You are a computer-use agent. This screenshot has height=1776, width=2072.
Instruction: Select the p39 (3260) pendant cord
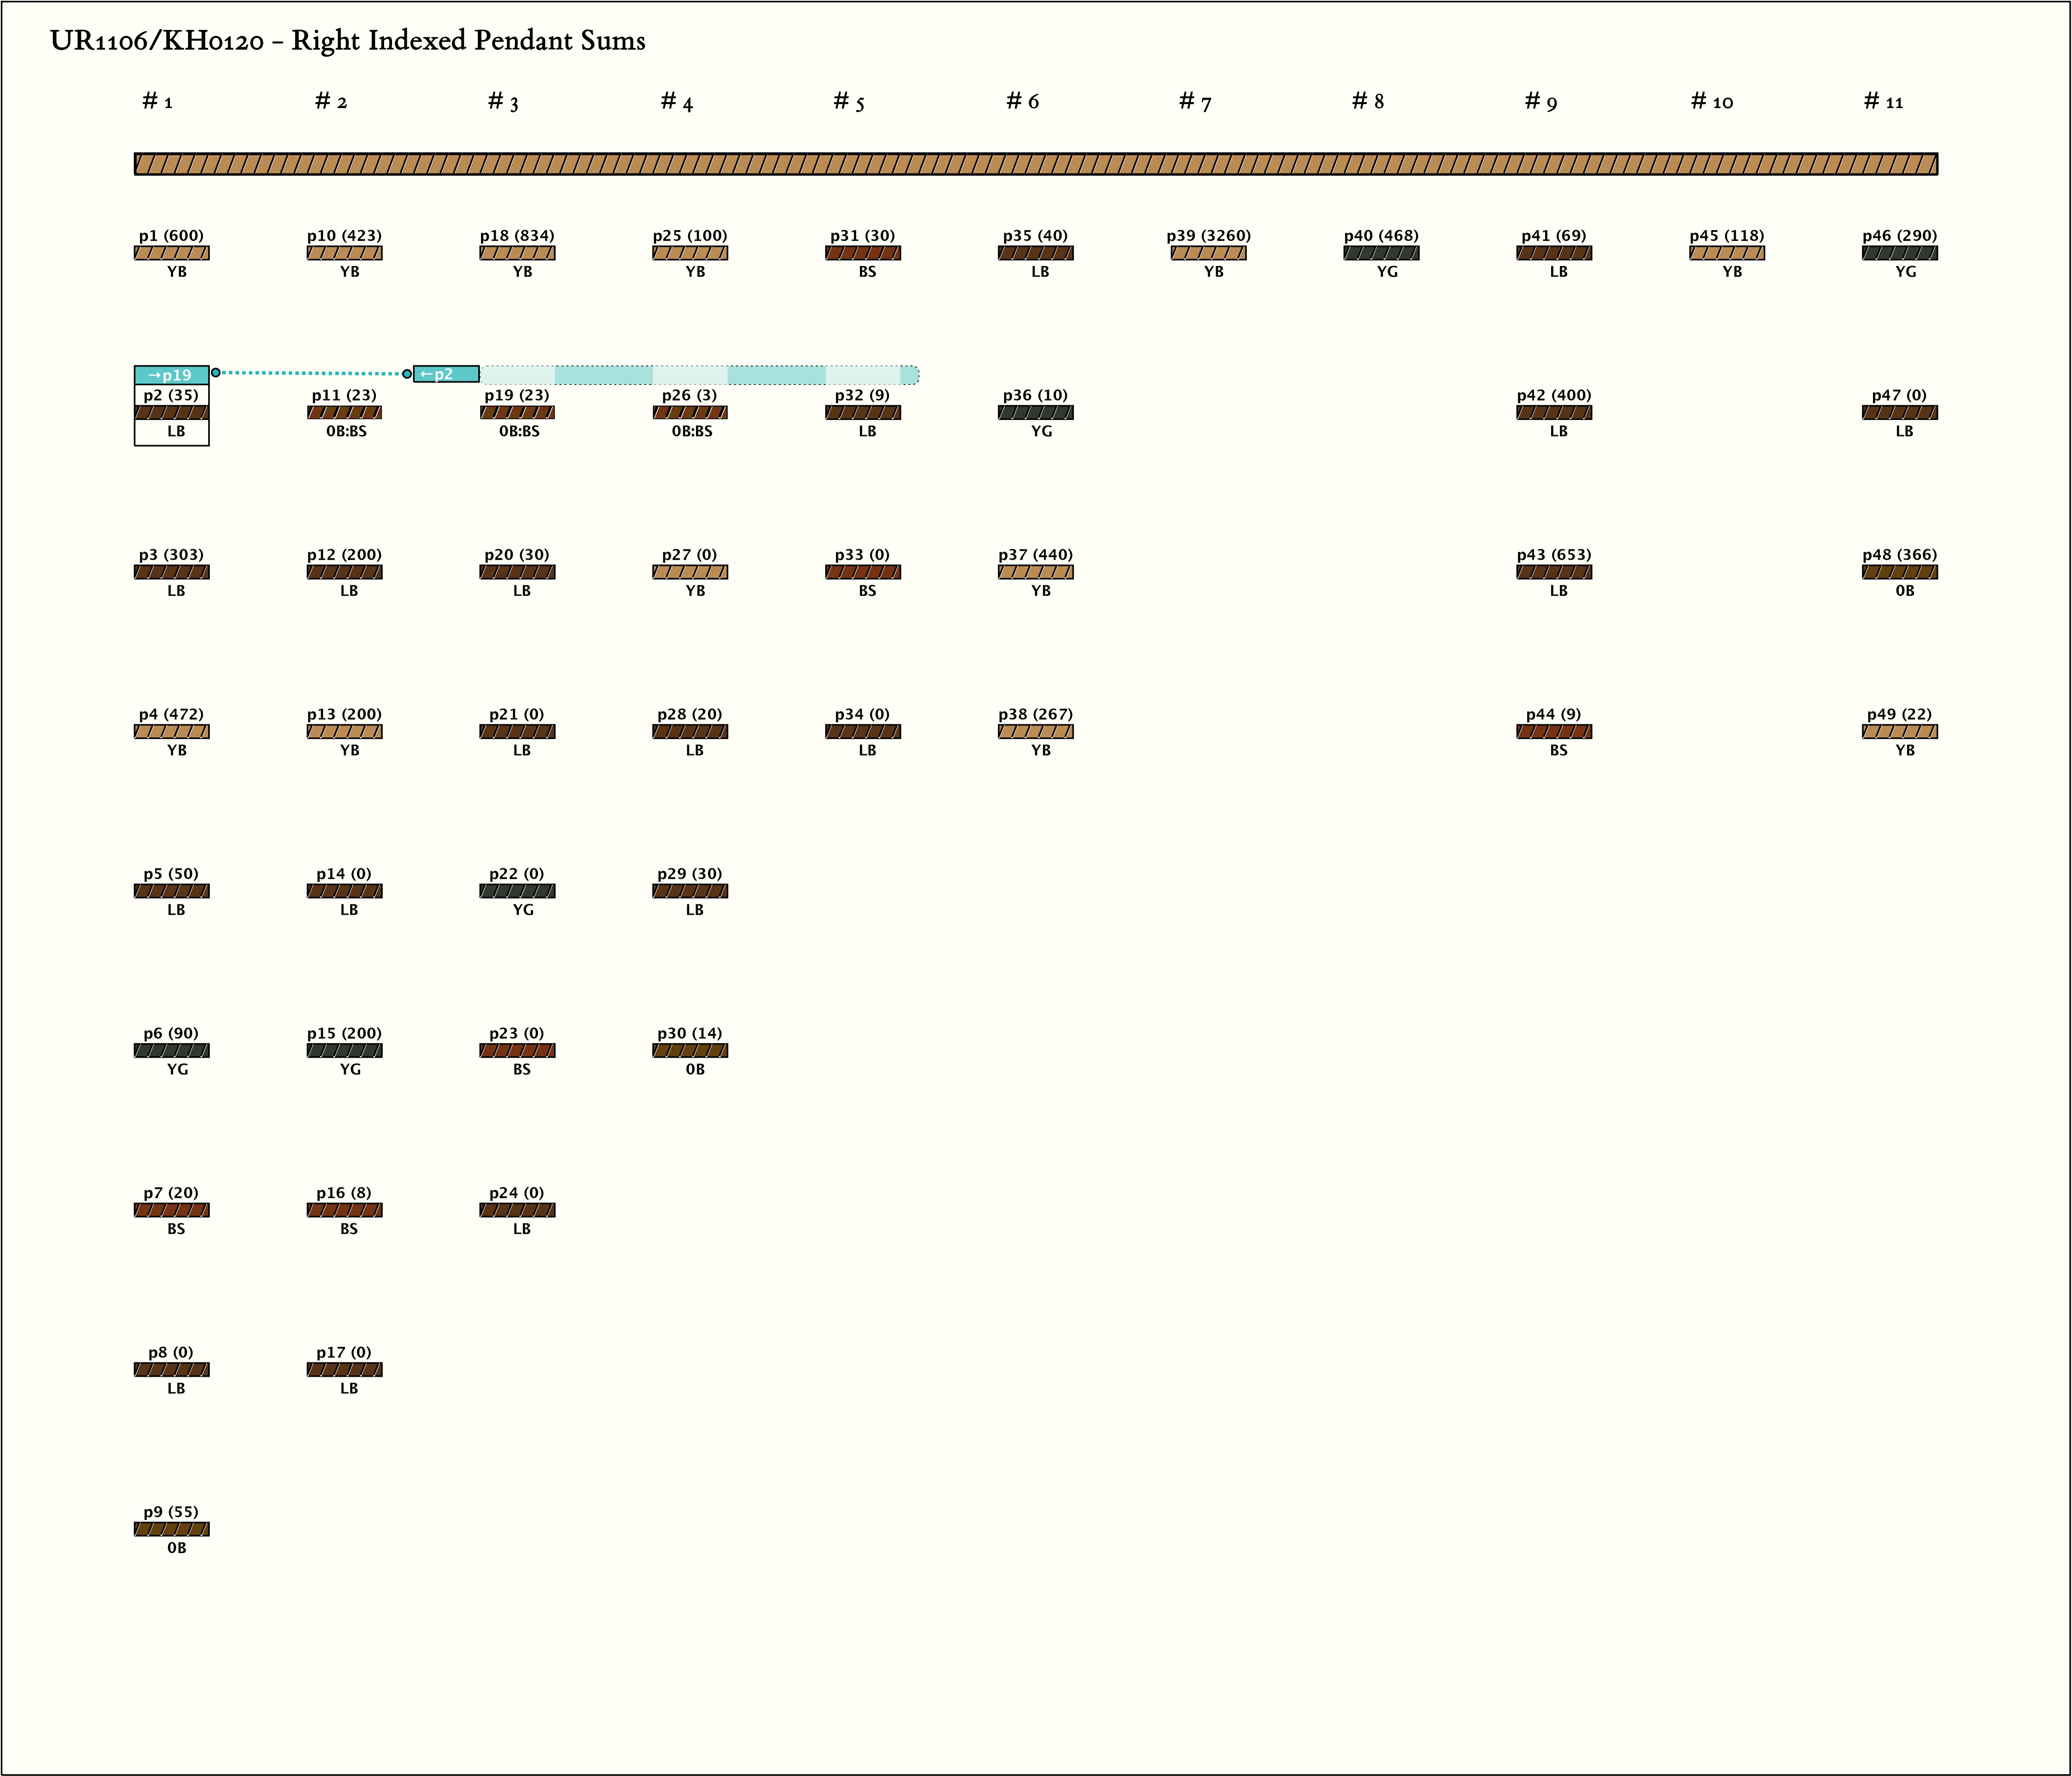pos(1208,253)
